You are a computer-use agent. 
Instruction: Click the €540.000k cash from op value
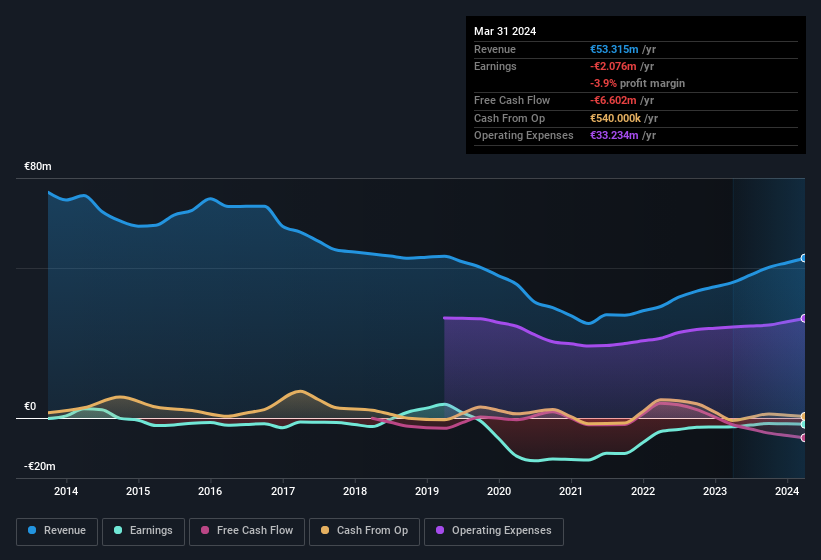point(615,118)
